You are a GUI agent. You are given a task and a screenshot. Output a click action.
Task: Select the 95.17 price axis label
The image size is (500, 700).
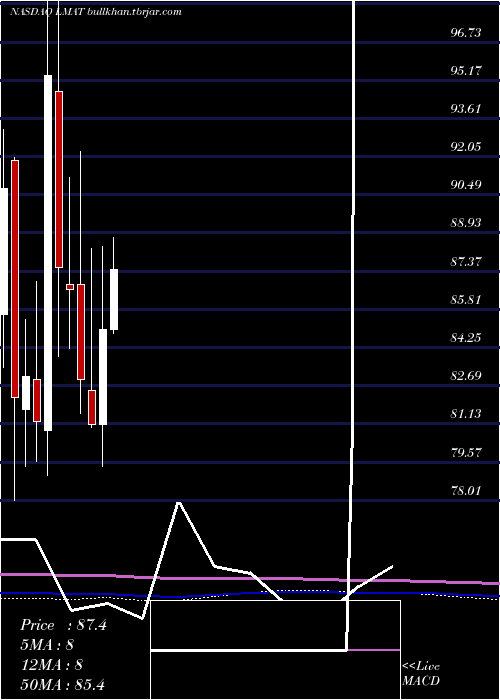tap(466, 71)
